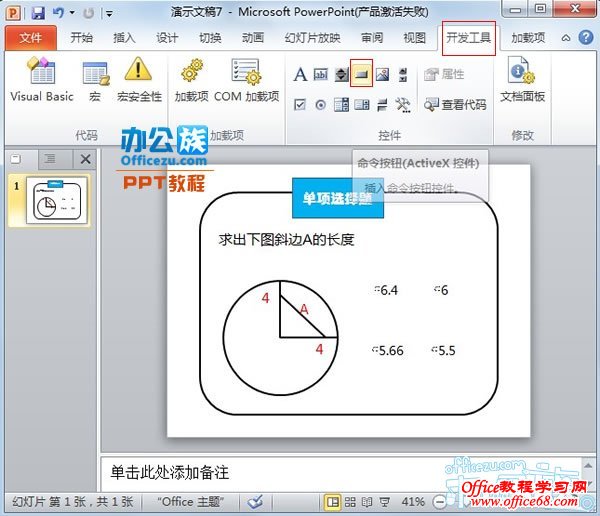Switch to the 插入 (Insert) tab
Image resolution: width=600 pixels, height=516 pixels.
pos(124,38)
